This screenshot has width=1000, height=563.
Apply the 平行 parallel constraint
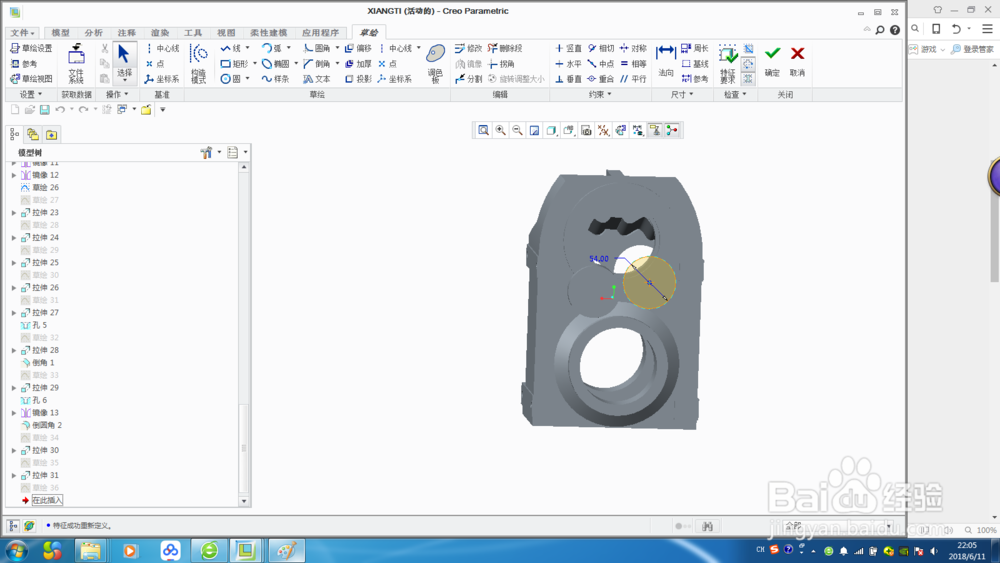(633, 79)
